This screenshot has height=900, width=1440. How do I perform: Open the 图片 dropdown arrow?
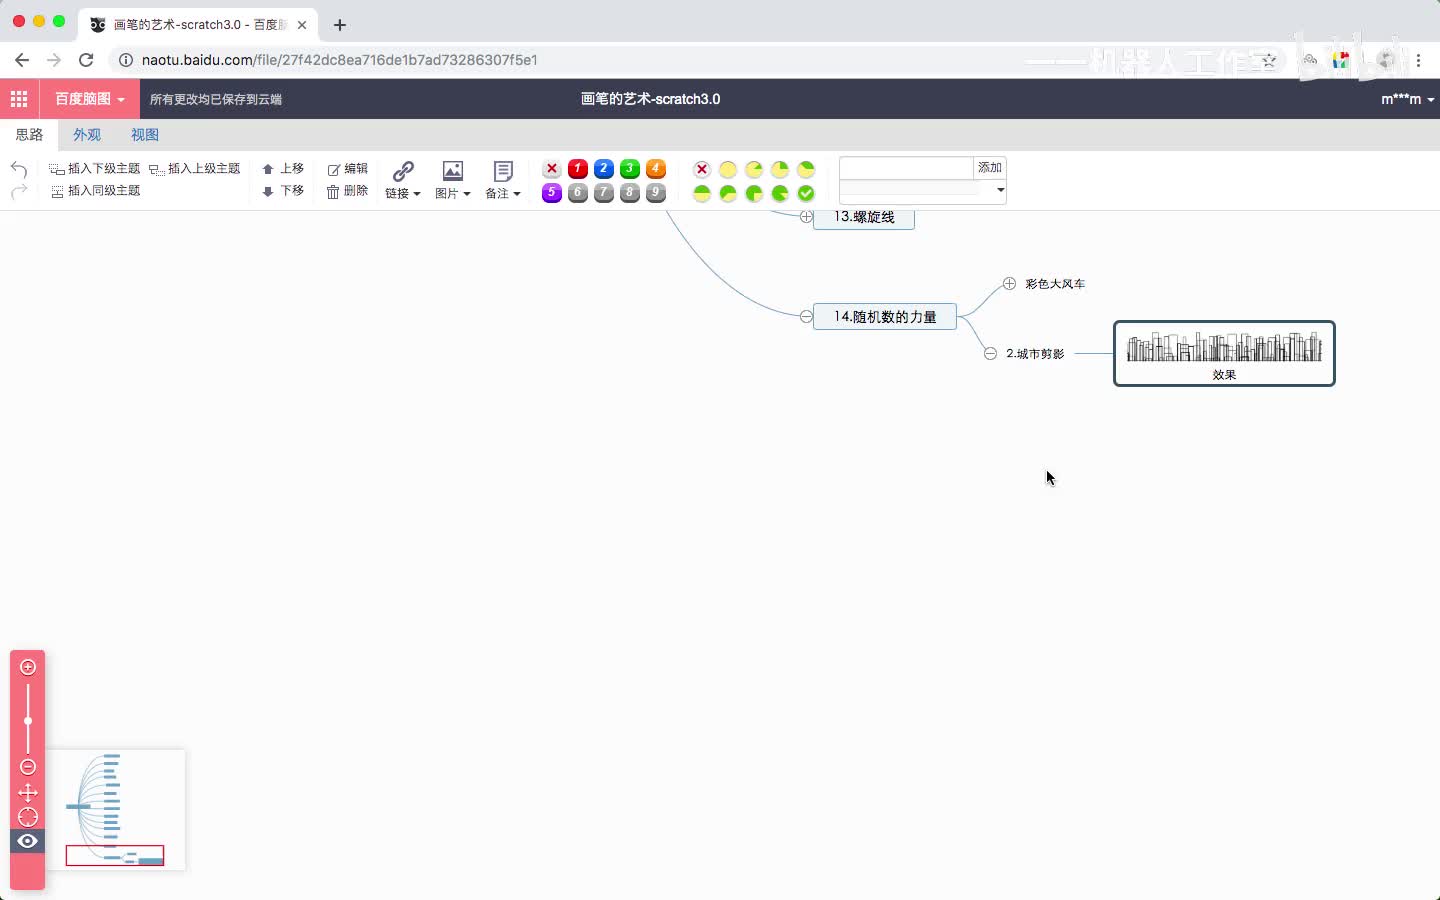coord(466,194)
